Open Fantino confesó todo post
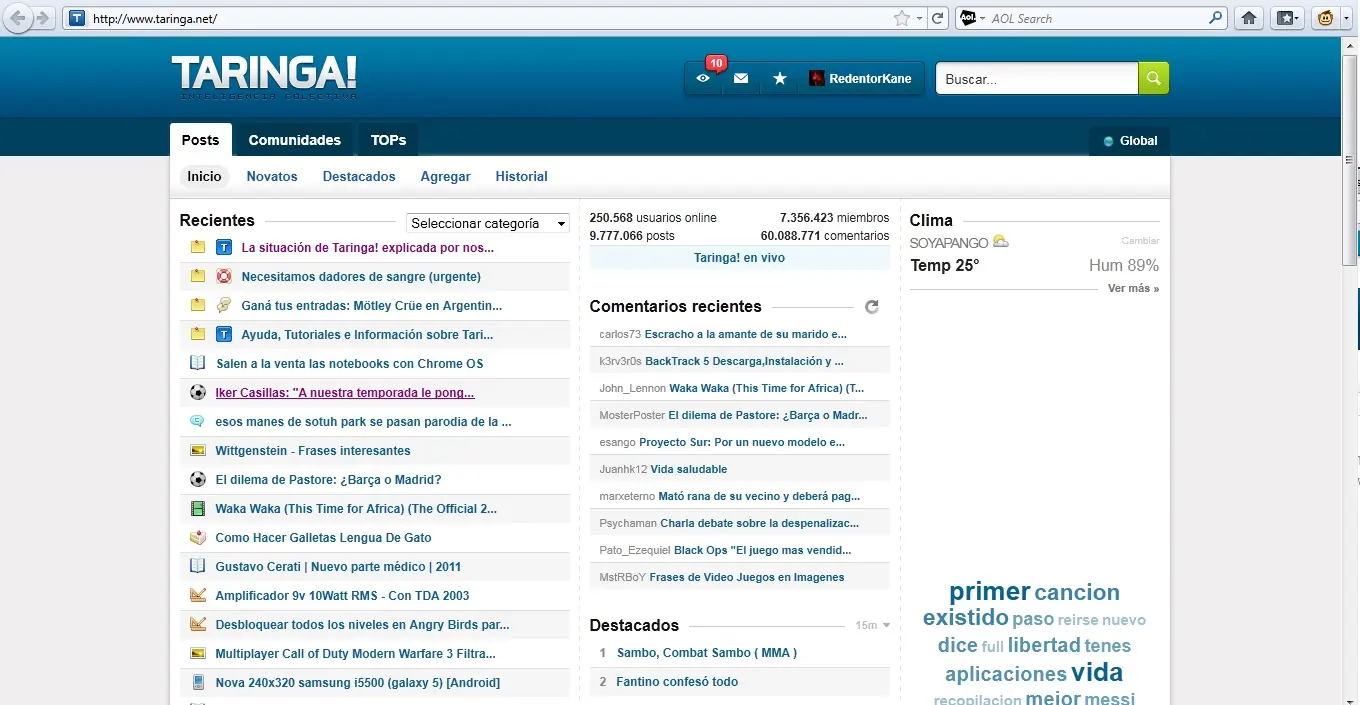Screen dimensions: 1360x705 tap(677, 682)
